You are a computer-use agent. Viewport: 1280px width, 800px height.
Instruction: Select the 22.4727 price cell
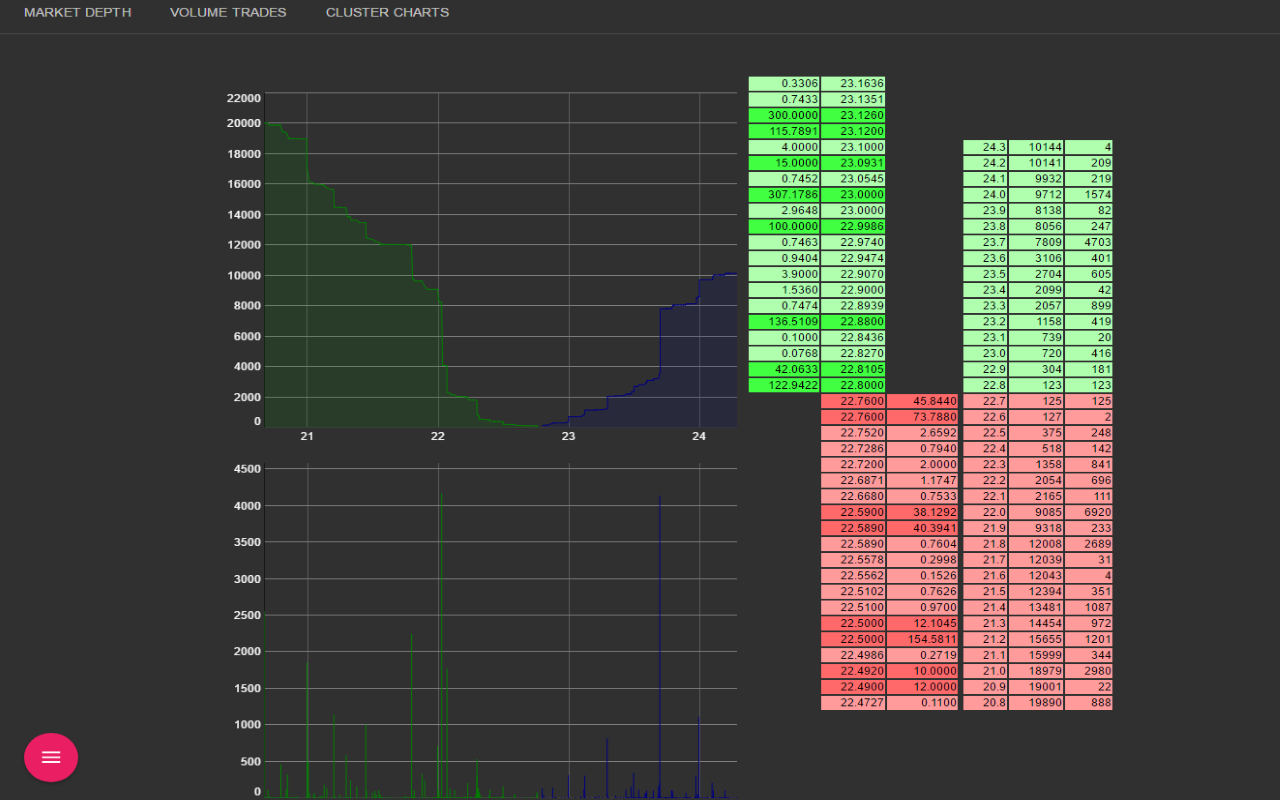pos(853,703)
